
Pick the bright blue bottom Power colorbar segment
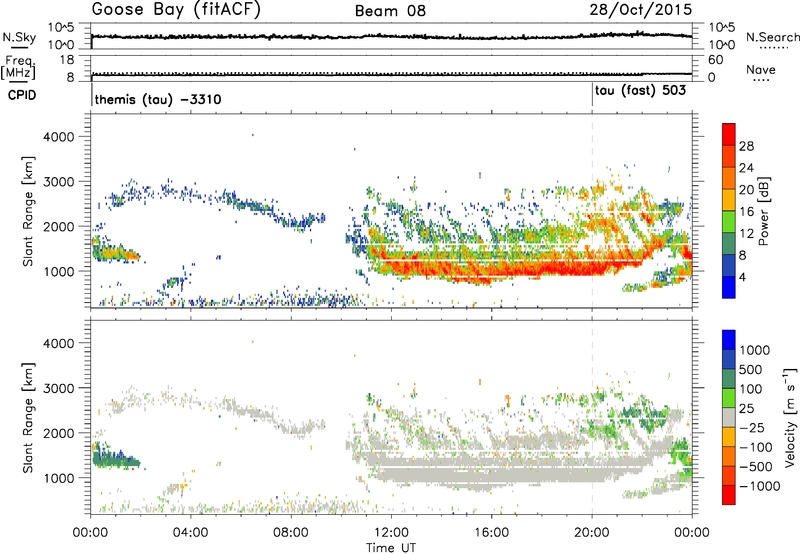click(x=729, y=287)
